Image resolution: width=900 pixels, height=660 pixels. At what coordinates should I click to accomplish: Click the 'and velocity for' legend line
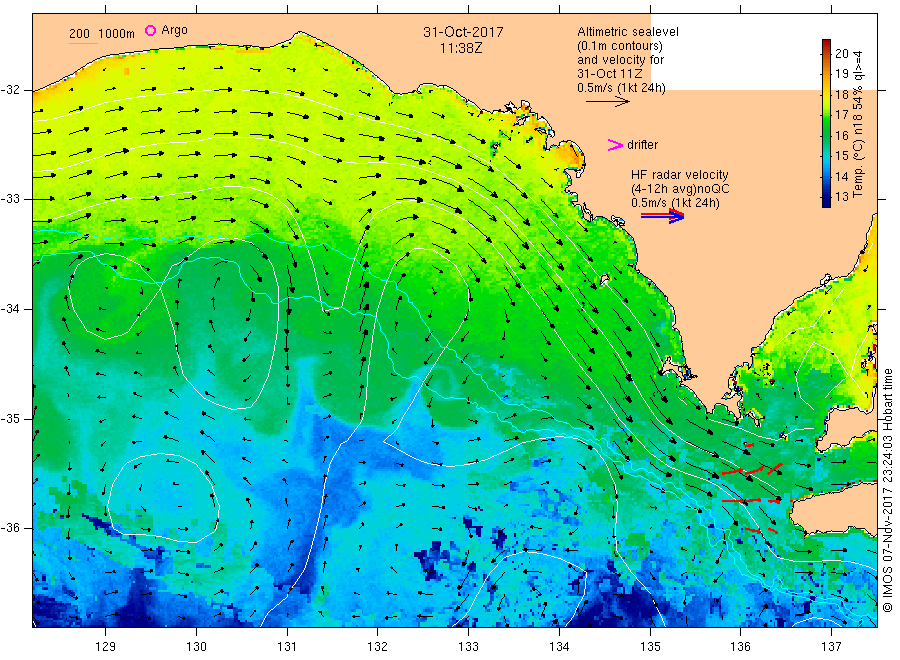(x=620, y=60)
